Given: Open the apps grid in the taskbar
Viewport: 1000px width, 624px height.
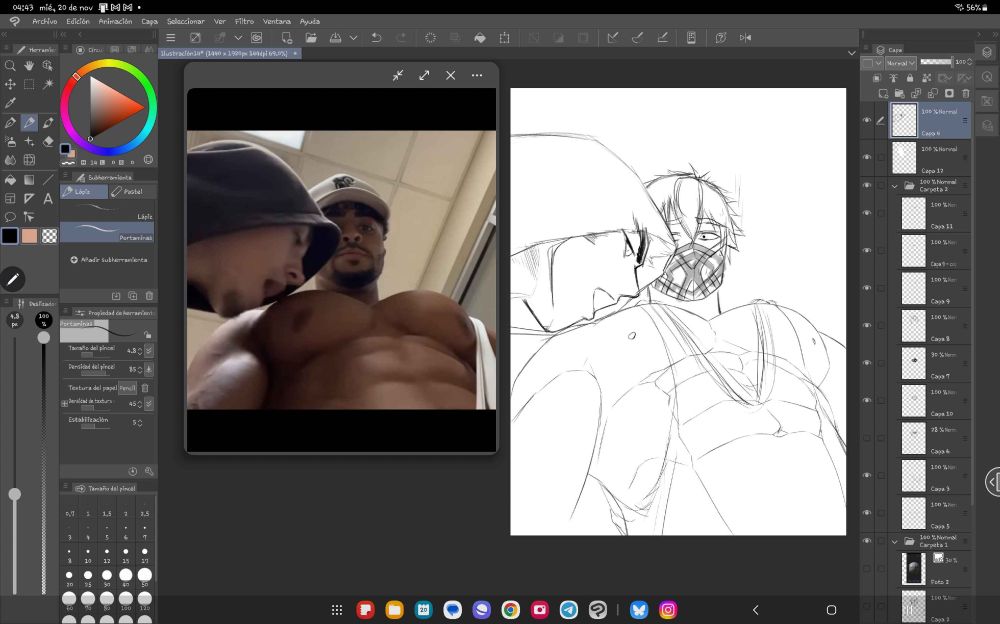Looking at the screenshot, I should 337,610.
